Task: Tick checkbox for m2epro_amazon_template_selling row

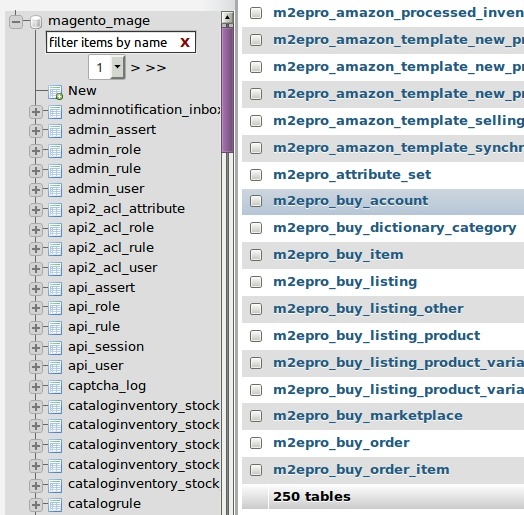Action: pos(256,121)
